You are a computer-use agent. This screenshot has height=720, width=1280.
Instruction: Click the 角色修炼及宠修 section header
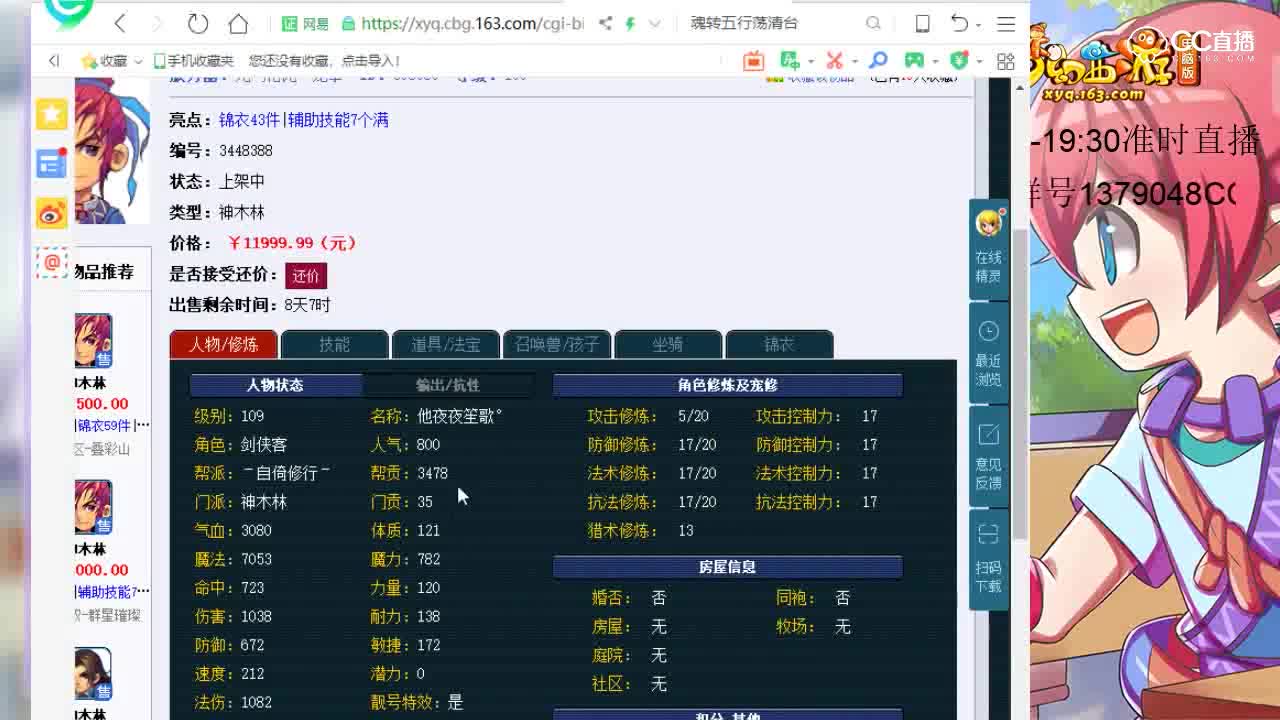(728, 385)
